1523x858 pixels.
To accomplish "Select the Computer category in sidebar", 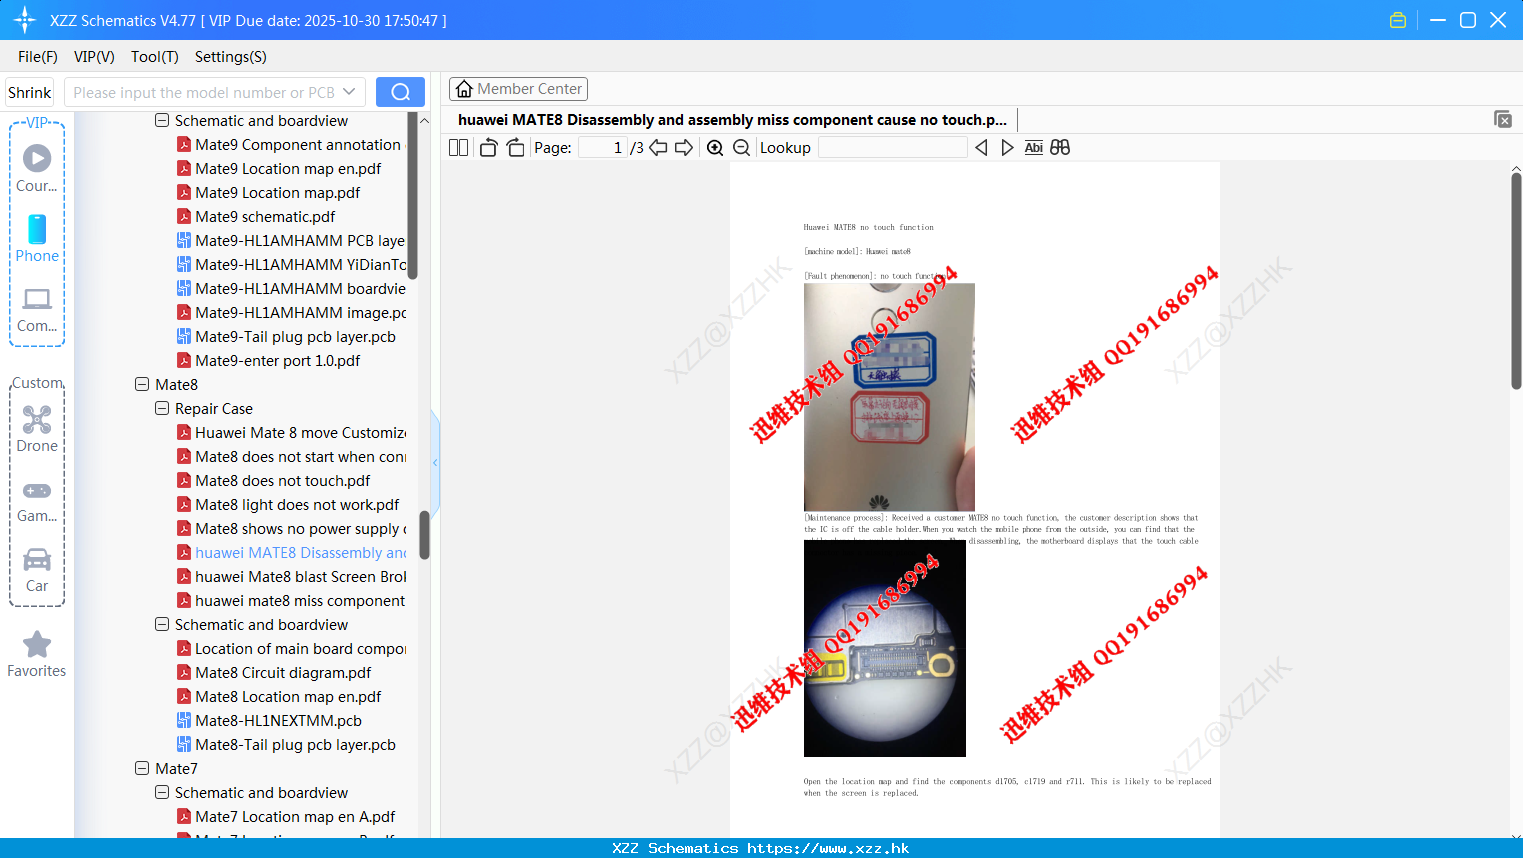I will [x=37, y=309].
